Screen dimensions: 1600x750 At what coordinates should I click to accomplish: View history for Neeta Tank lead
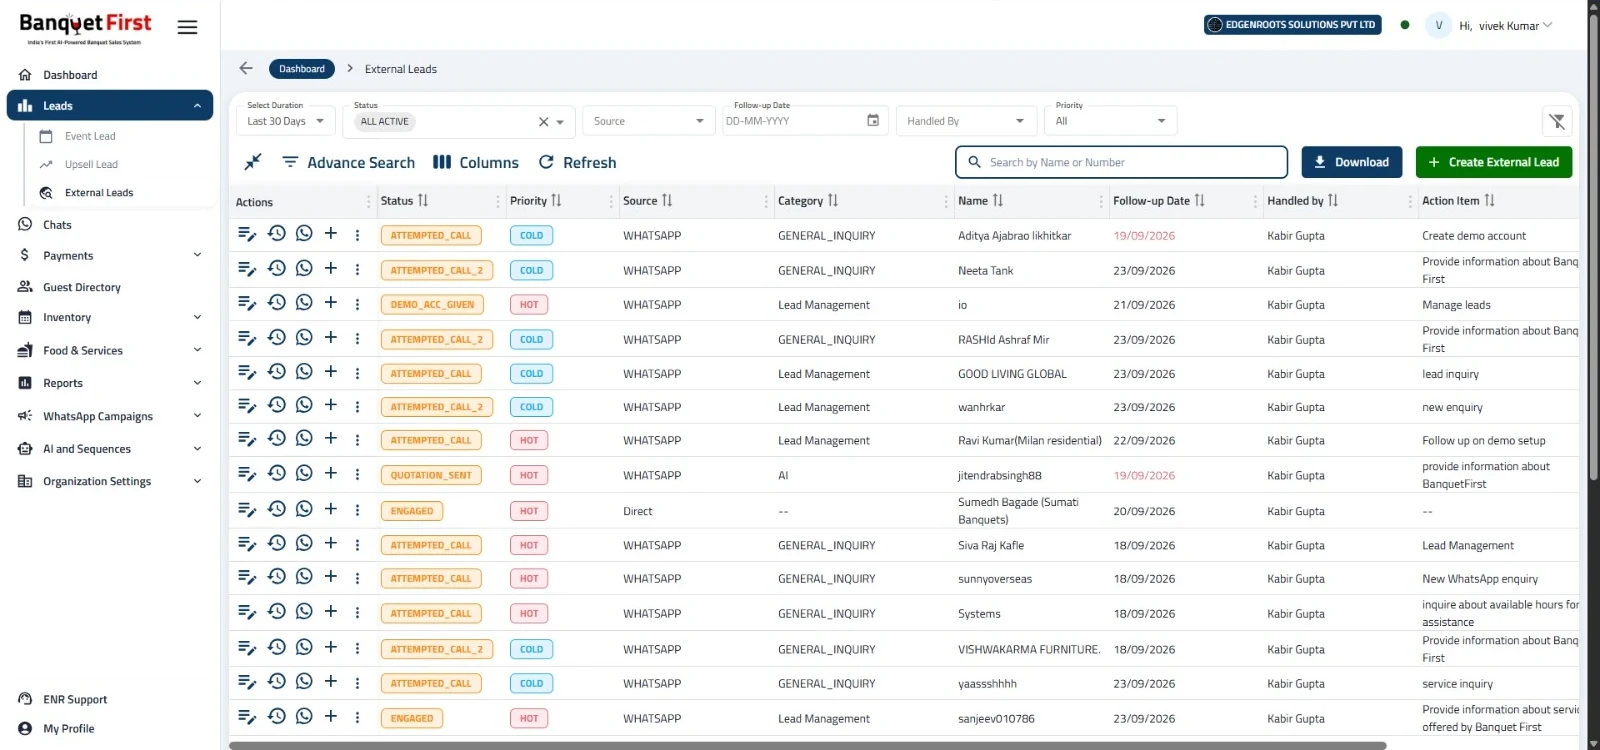pos(277,268)
